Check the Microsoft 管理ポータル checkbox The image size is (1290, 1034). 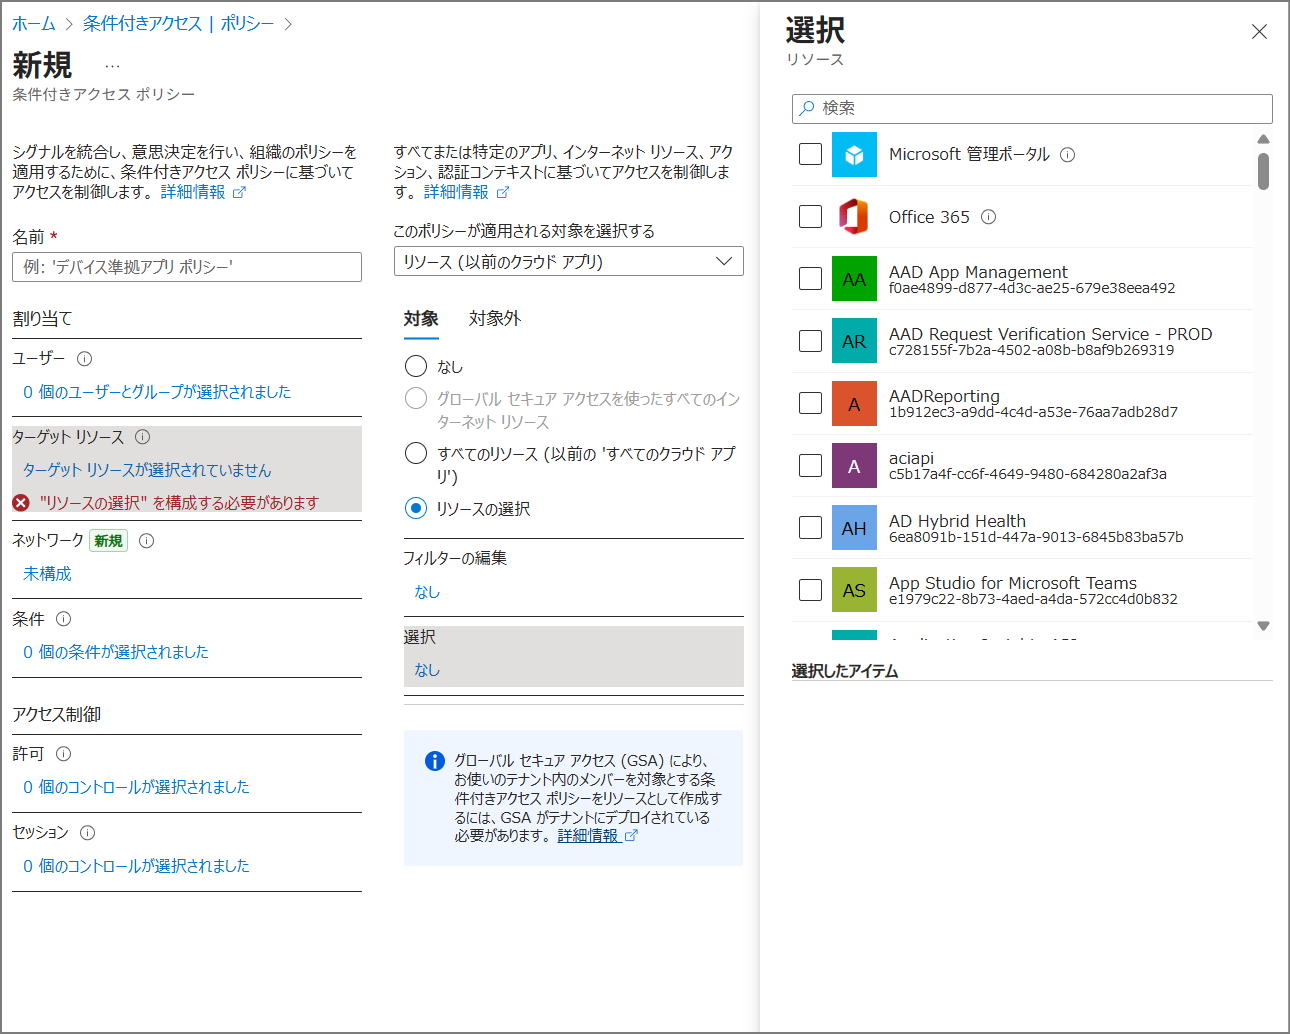coord(811,154)
